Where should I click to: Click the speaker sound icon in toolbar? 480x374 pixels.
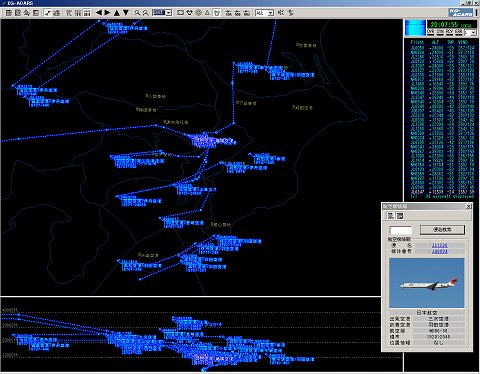pos(281,13)
